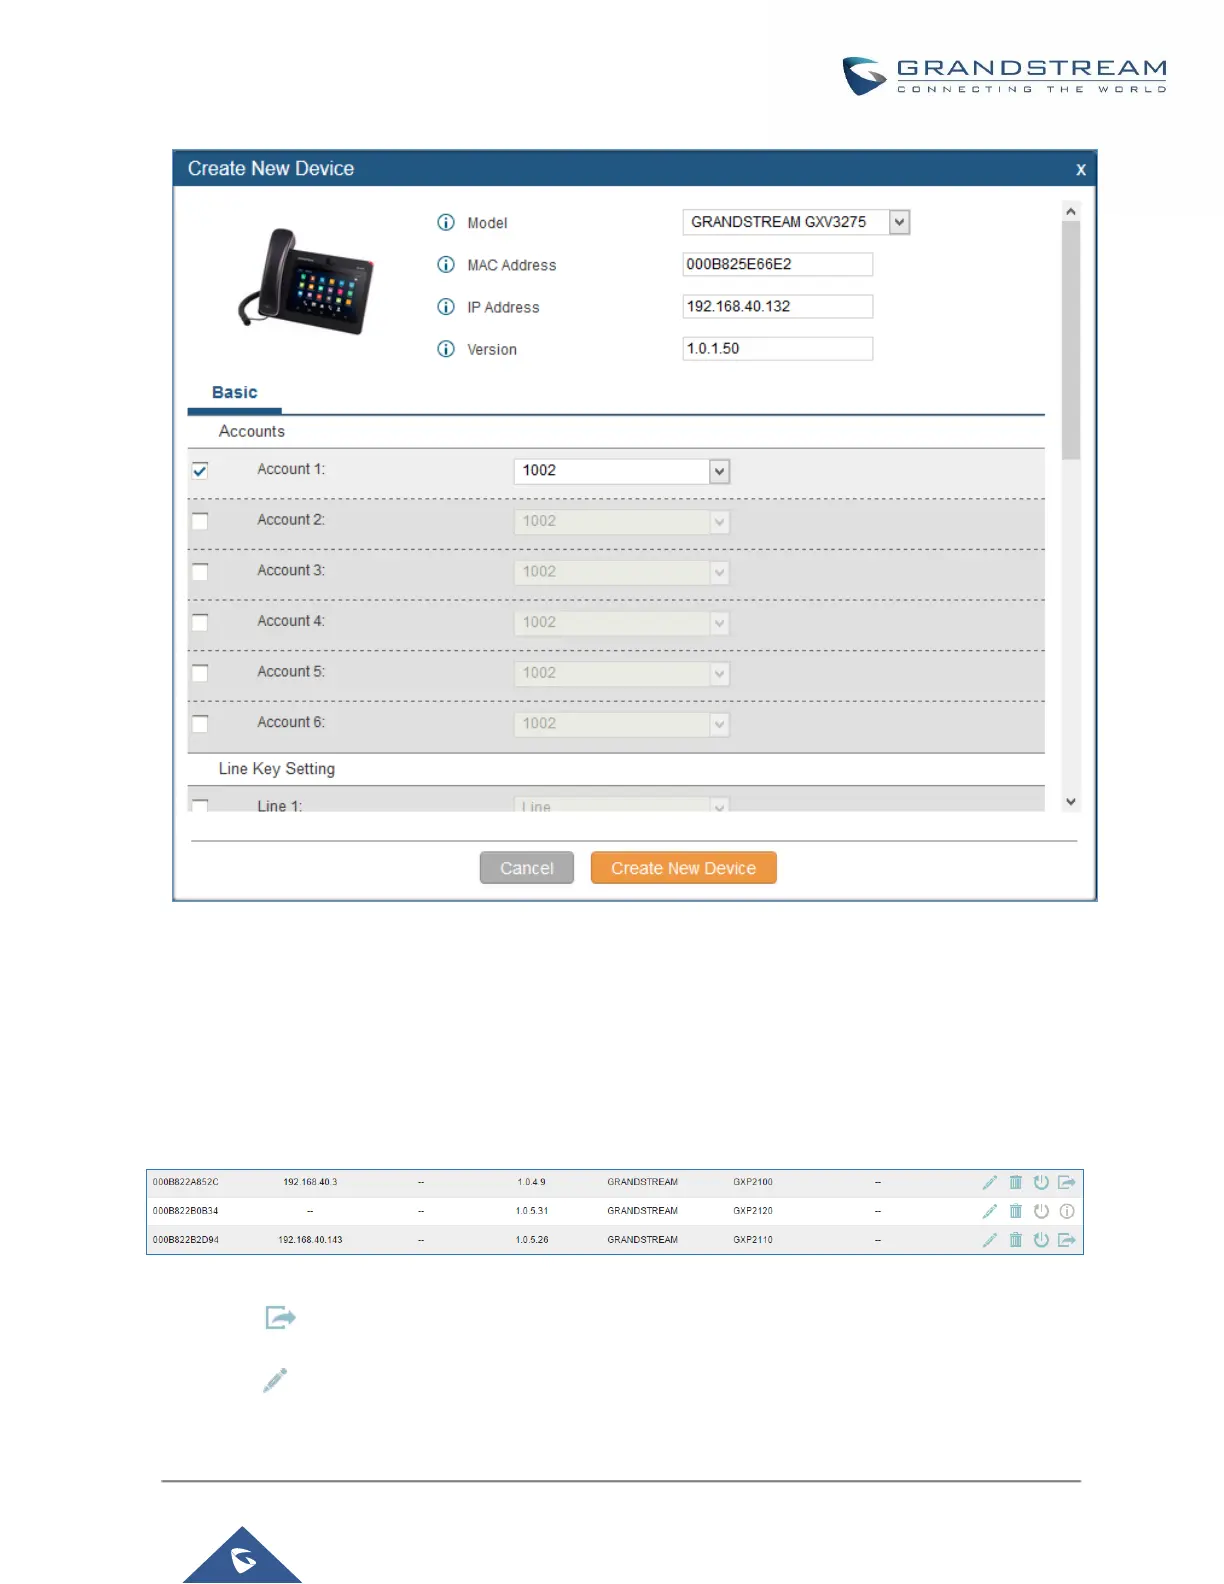The width and height of the screenshot is (1224, 1584).
Task: Enable the Account 4 checkbox
Action: tap(200, 622)
